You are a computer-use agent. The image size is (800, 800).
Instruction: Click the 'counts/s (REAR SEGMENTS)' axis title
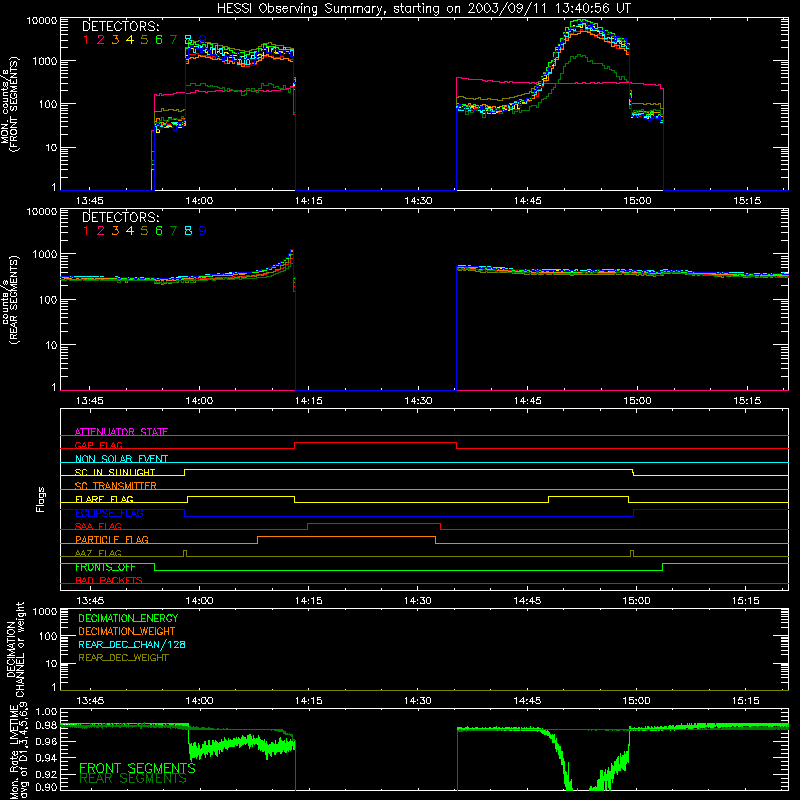coord(10,300)
